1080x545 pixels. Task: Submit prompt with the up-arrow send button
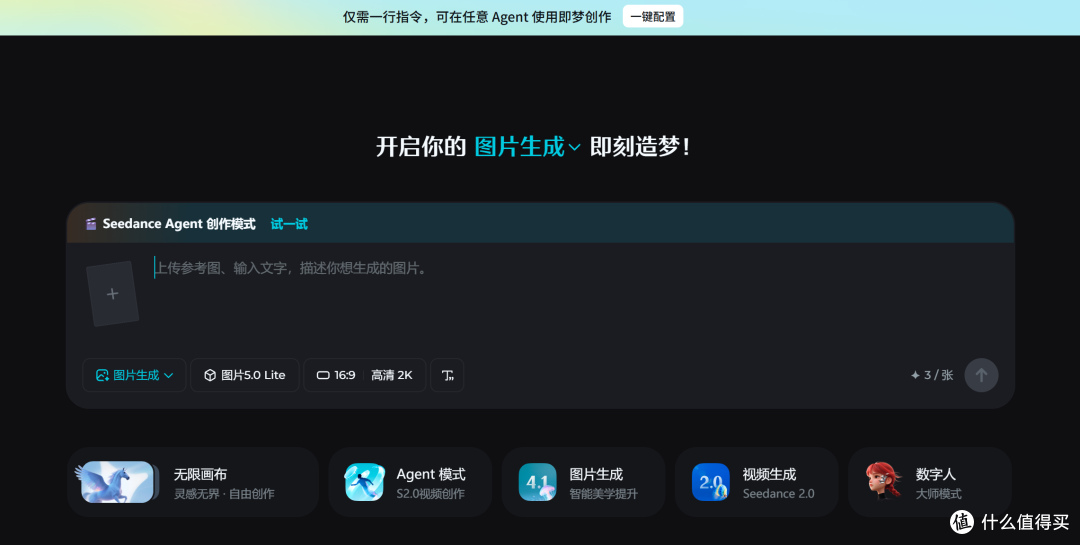click(981, 375)
